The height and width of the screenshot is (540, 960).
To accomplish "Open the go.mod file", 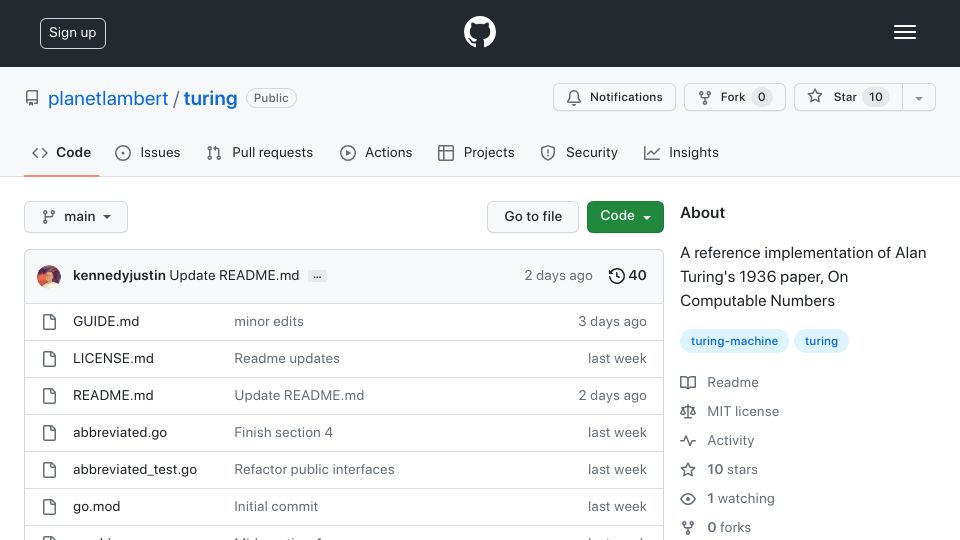I will click(x=96, y=506).
